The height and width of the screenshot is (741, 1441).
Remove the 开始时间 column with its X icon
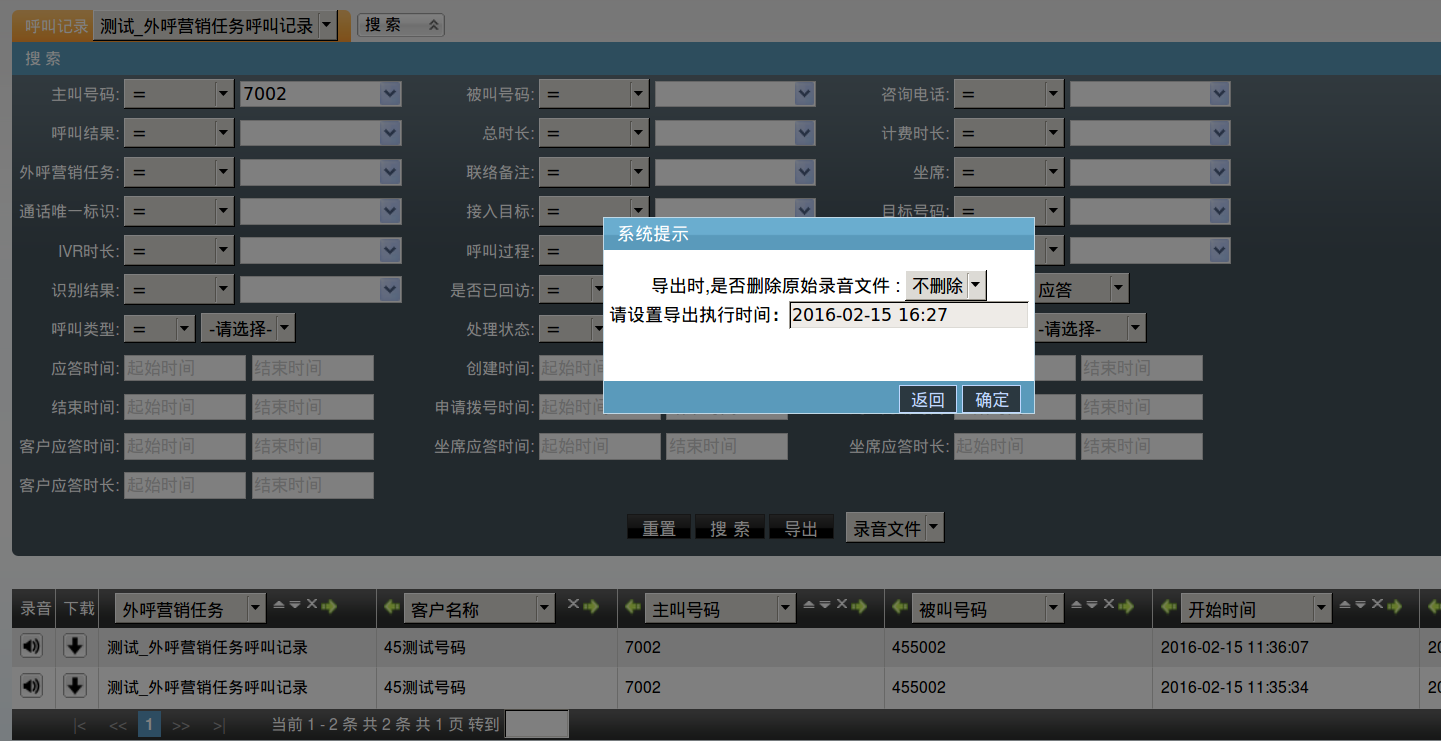click(1377, 605)
